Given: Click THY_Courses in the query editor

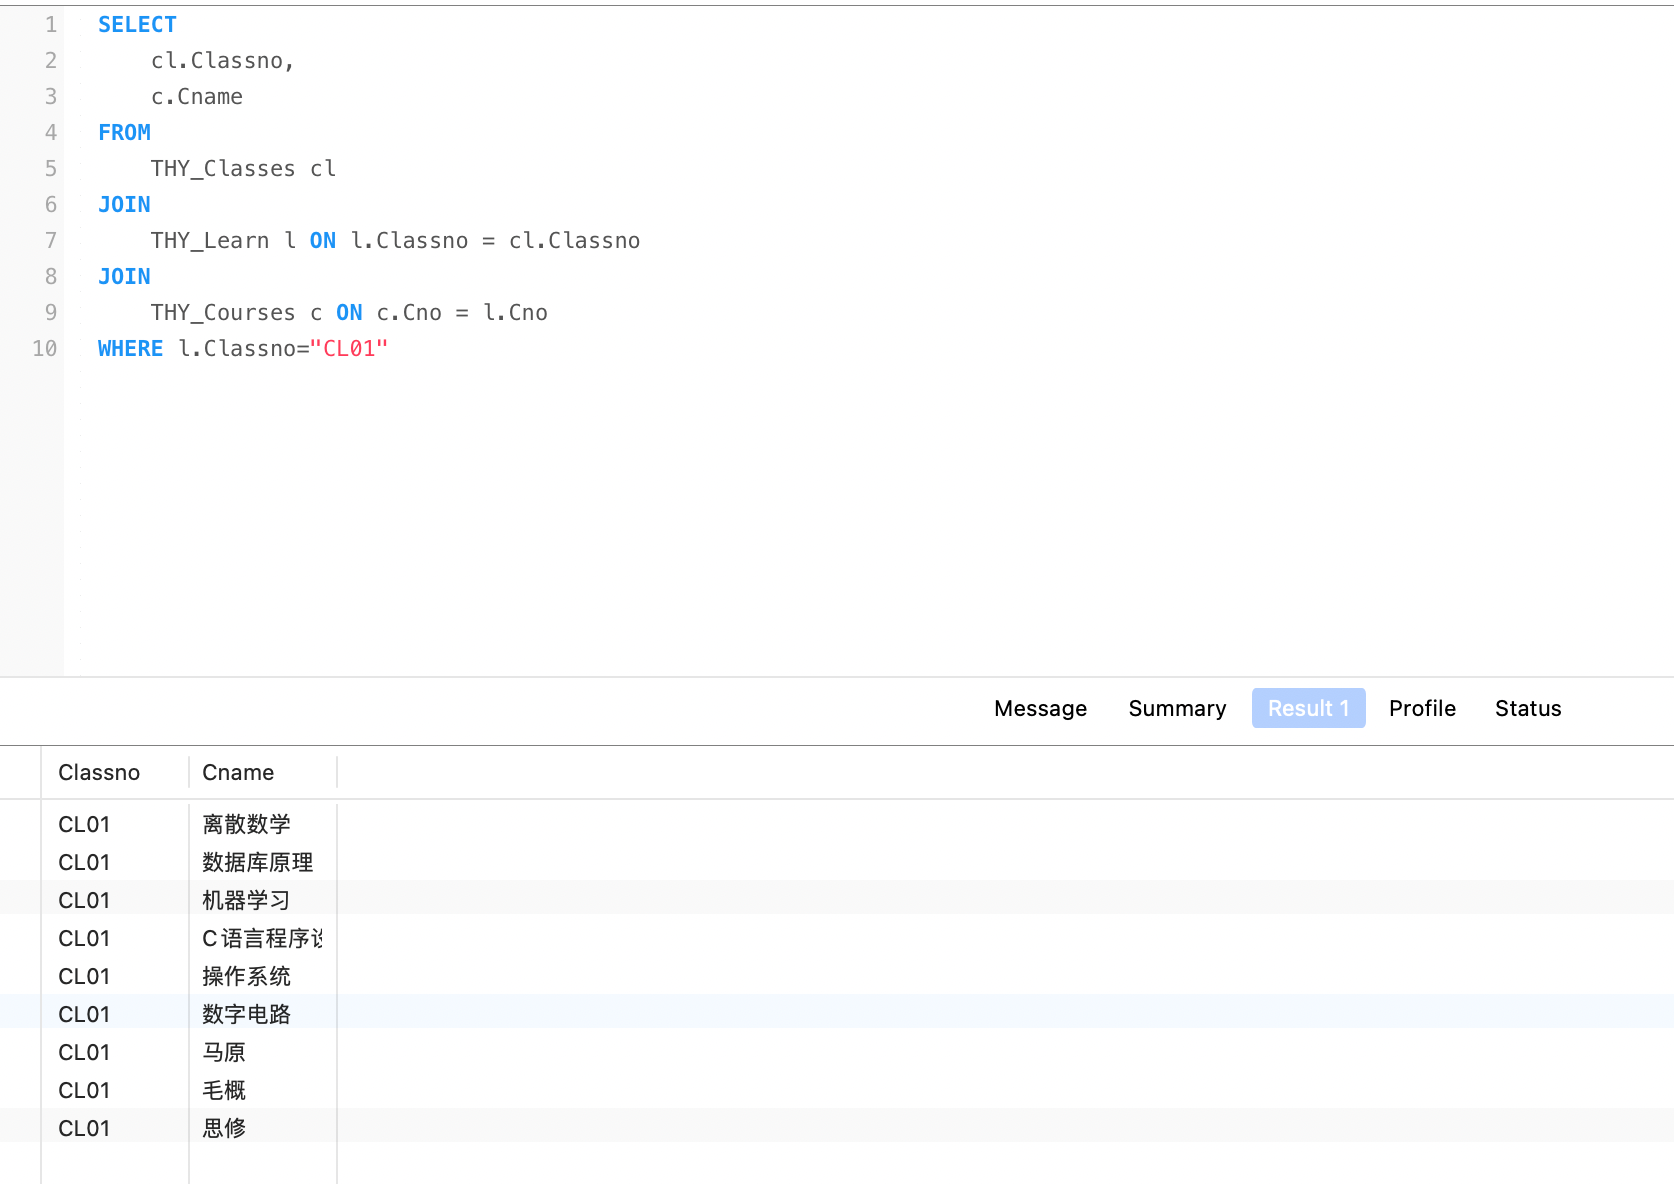Looking at the screenshot, I should click(x=223, y=313).
